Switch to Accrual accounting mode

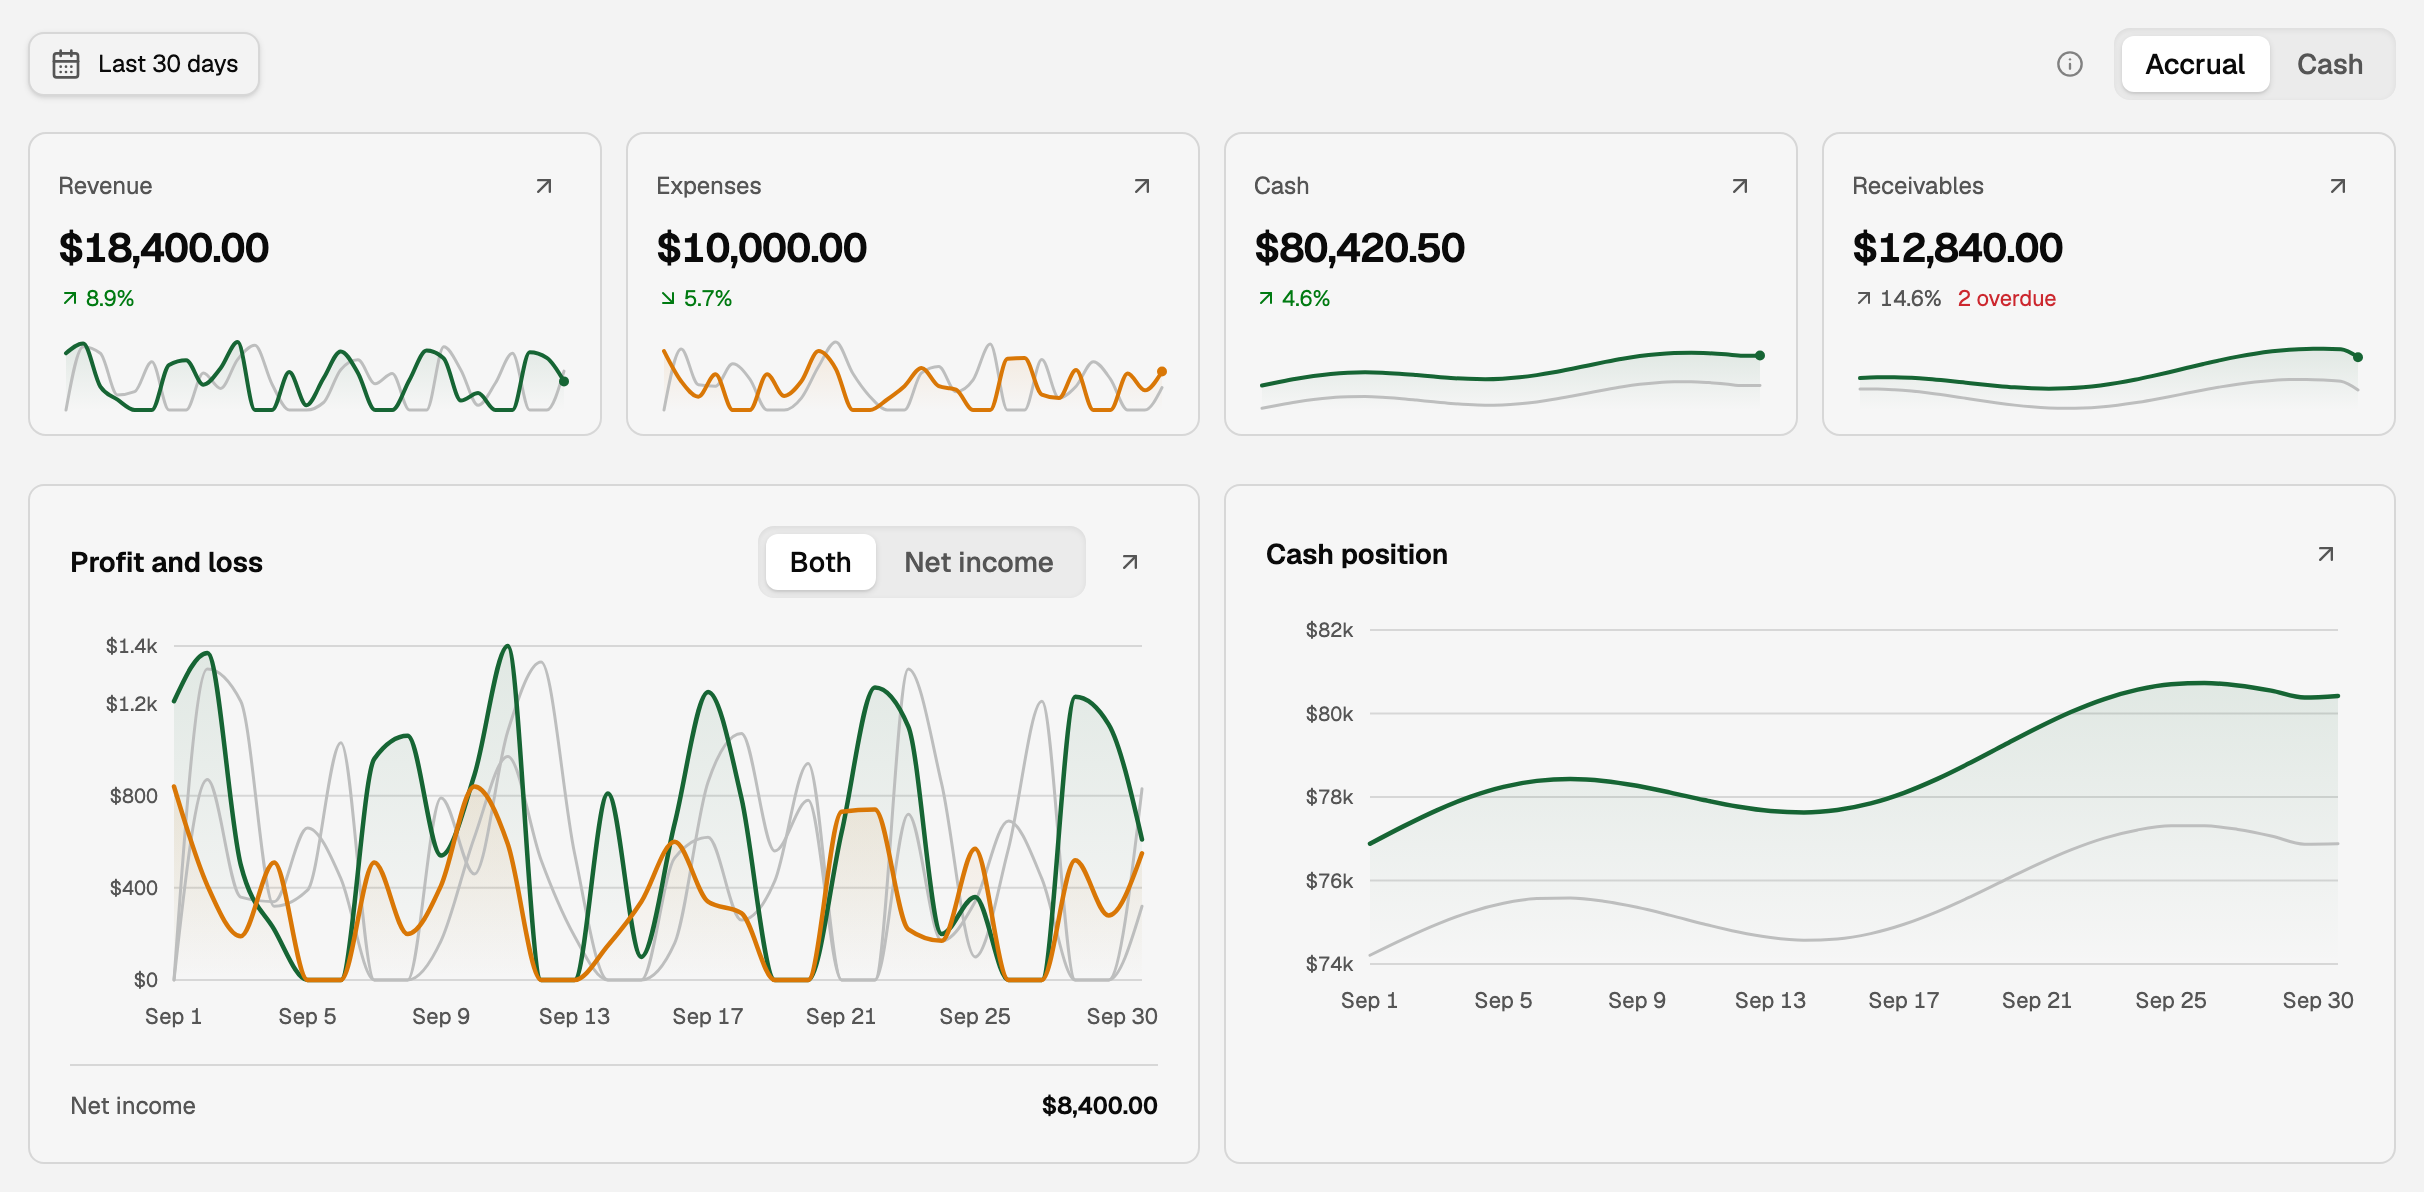point(2195,64)
